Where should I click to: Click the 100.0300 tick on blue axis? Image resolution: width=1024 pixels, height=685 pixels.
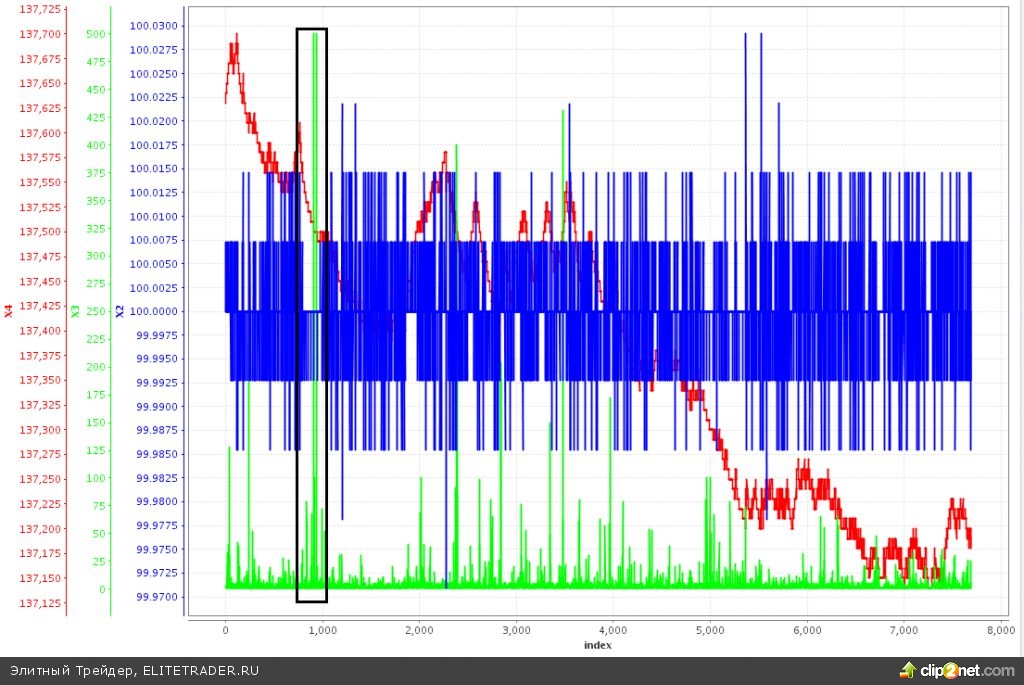[x=156, y=26]
